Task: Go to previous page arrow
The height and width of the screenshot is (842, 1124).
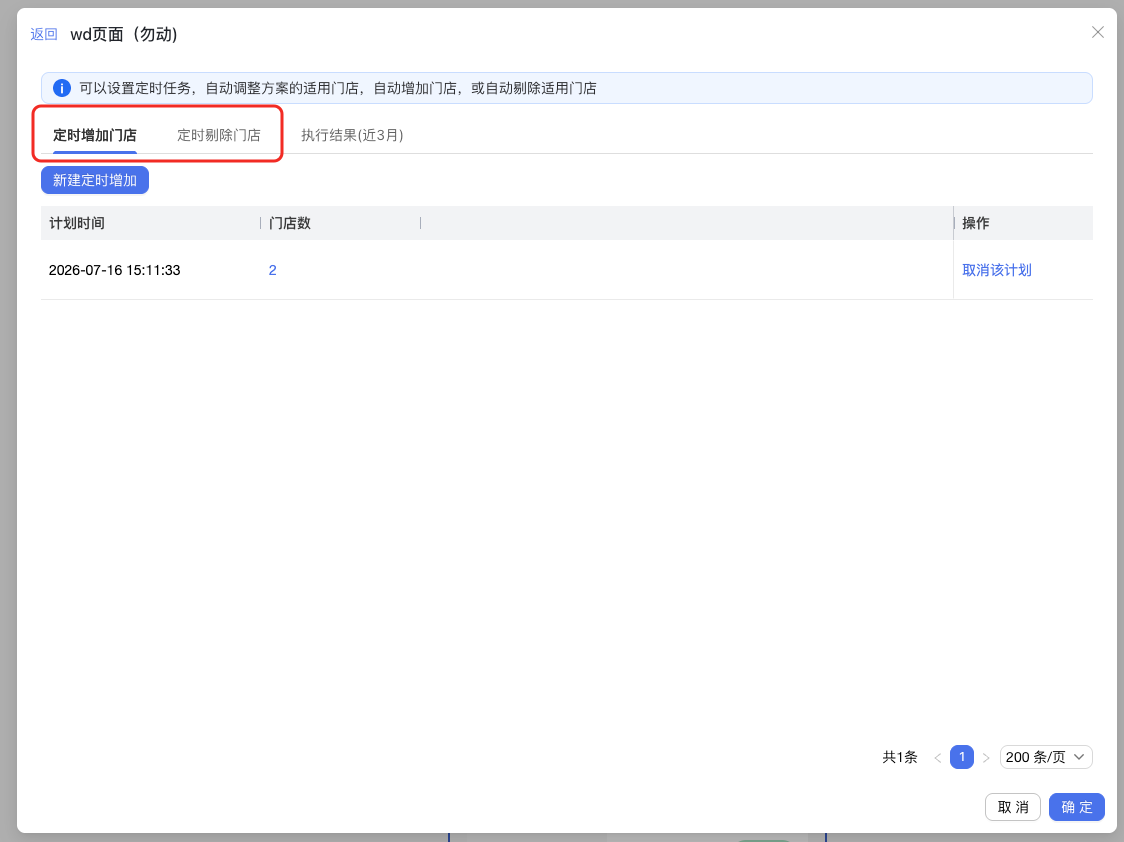Action: point(938,757)
